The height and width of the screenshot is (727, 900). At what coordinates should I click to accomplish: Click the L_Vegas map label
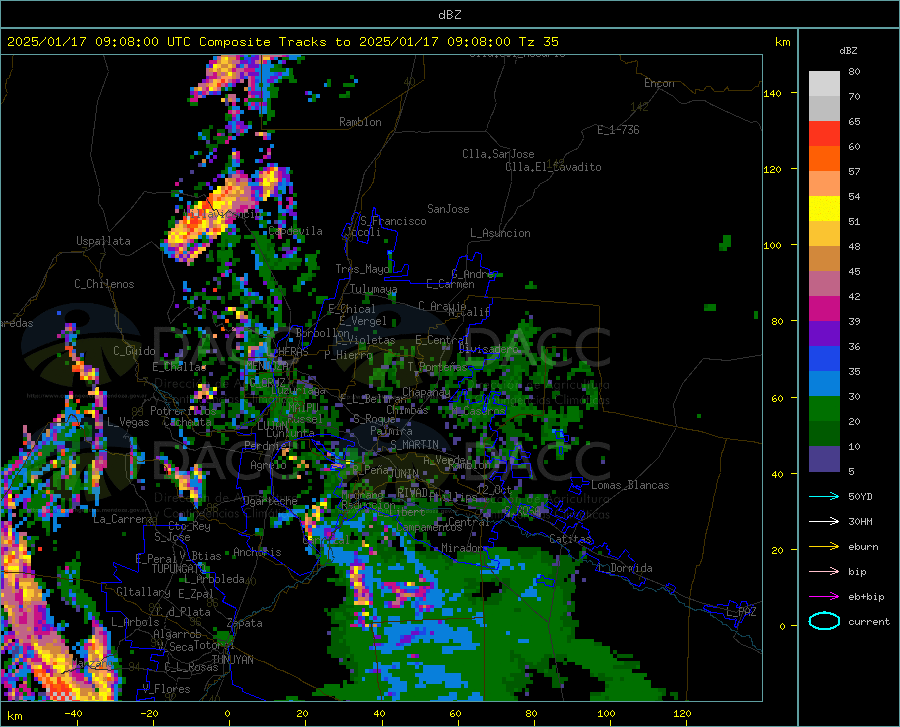click(x=128, y=422)
